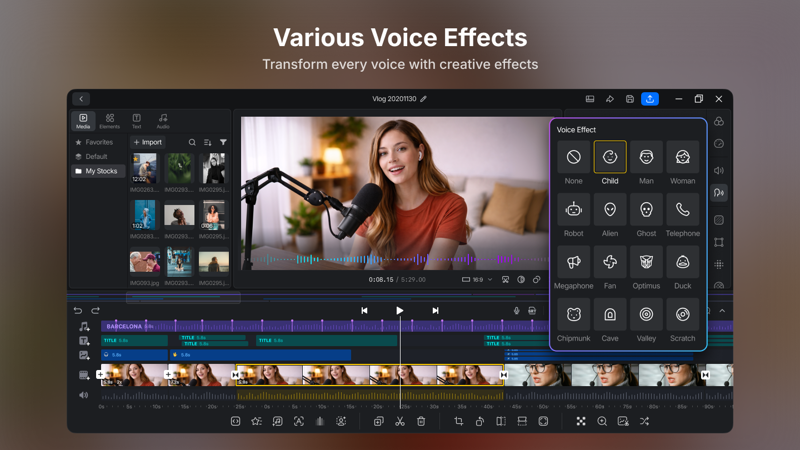Redo the last action
This screenshot has width=800, height=450.
[x=95, y=310]
